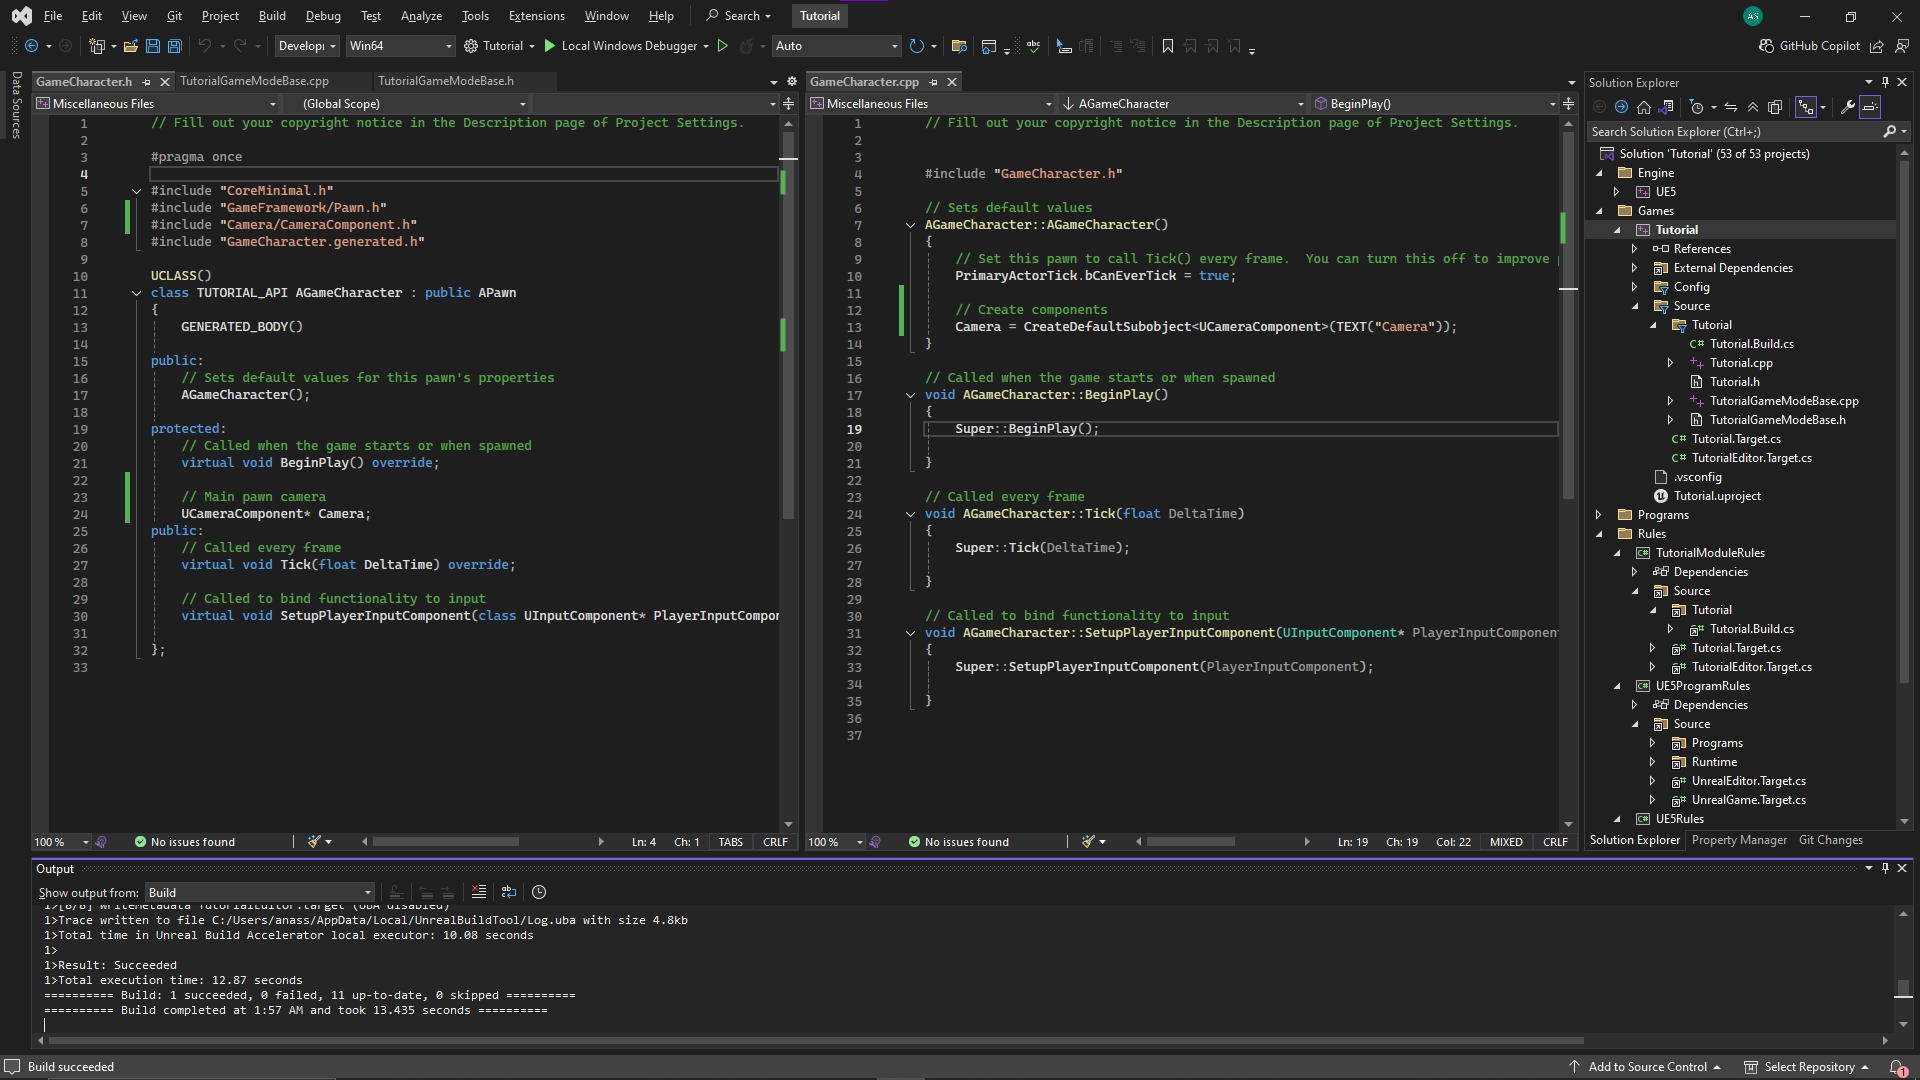1920x1080 pixels.
Task: Click the left editor code cleanup broom
Action: [314, 842]
